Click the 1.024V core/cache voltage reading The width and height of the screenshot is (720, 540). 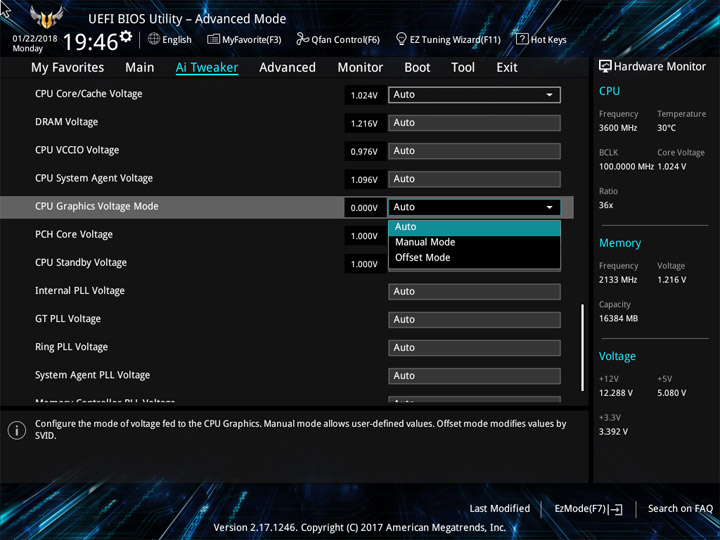[364, 96]
